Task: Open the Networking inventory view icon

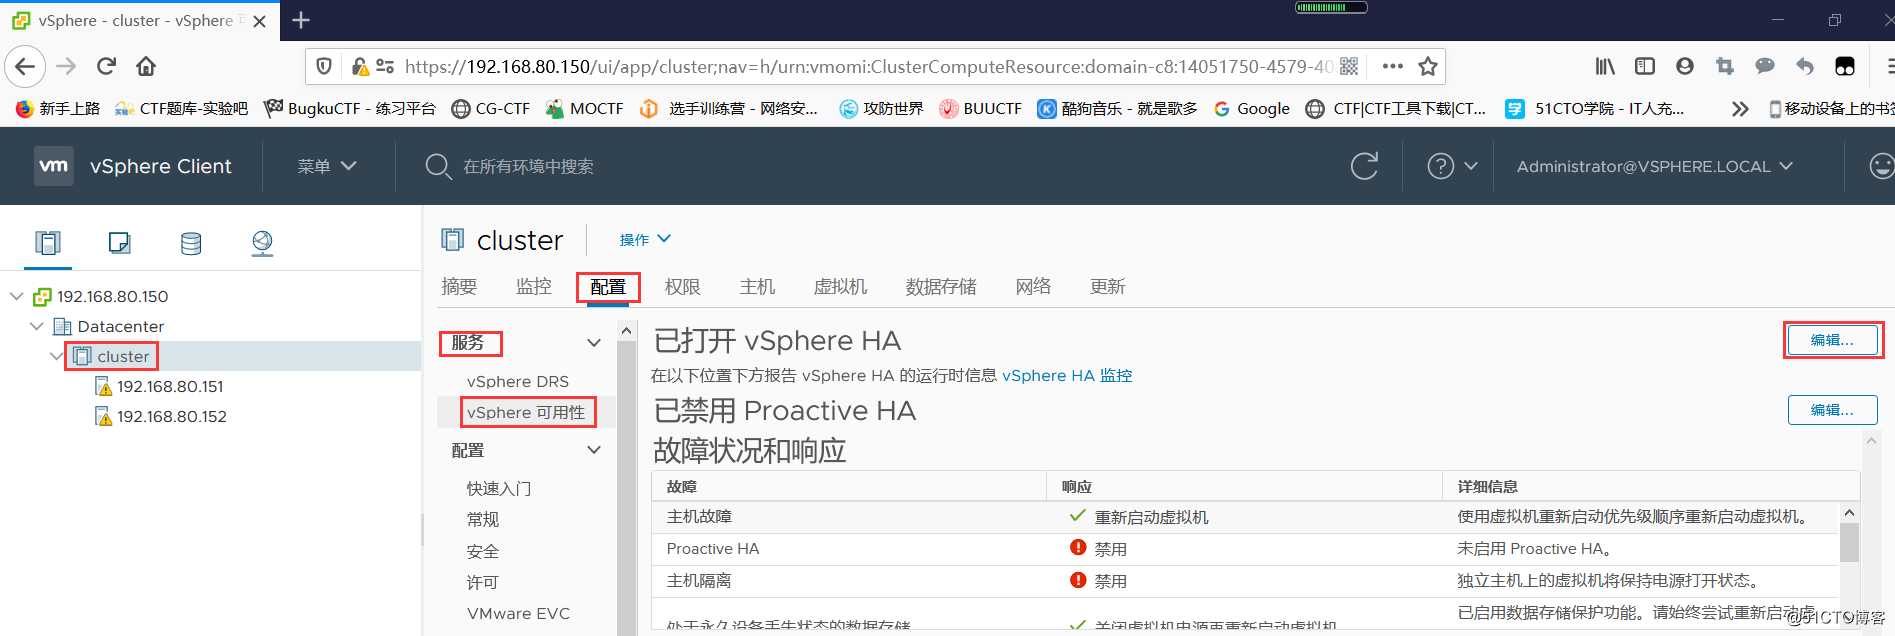Action: point(262,243)
